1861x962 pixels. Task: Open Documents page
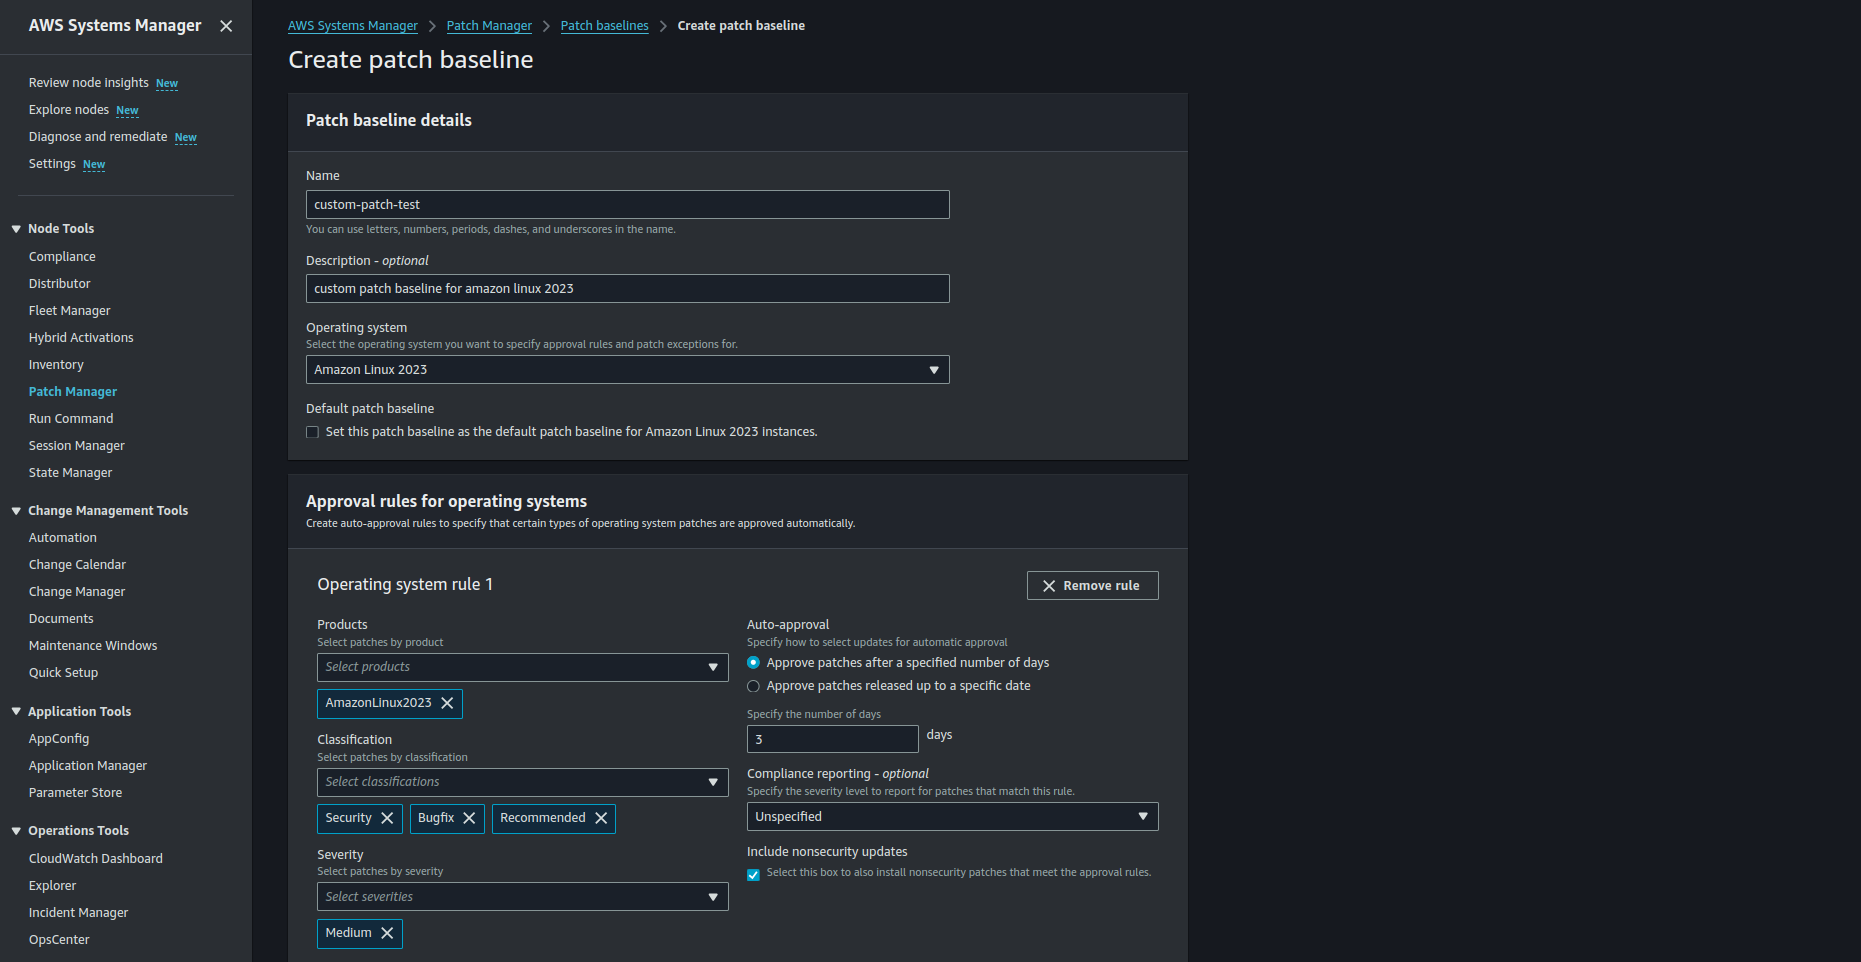pyautogui.click(x=60, y=619)
